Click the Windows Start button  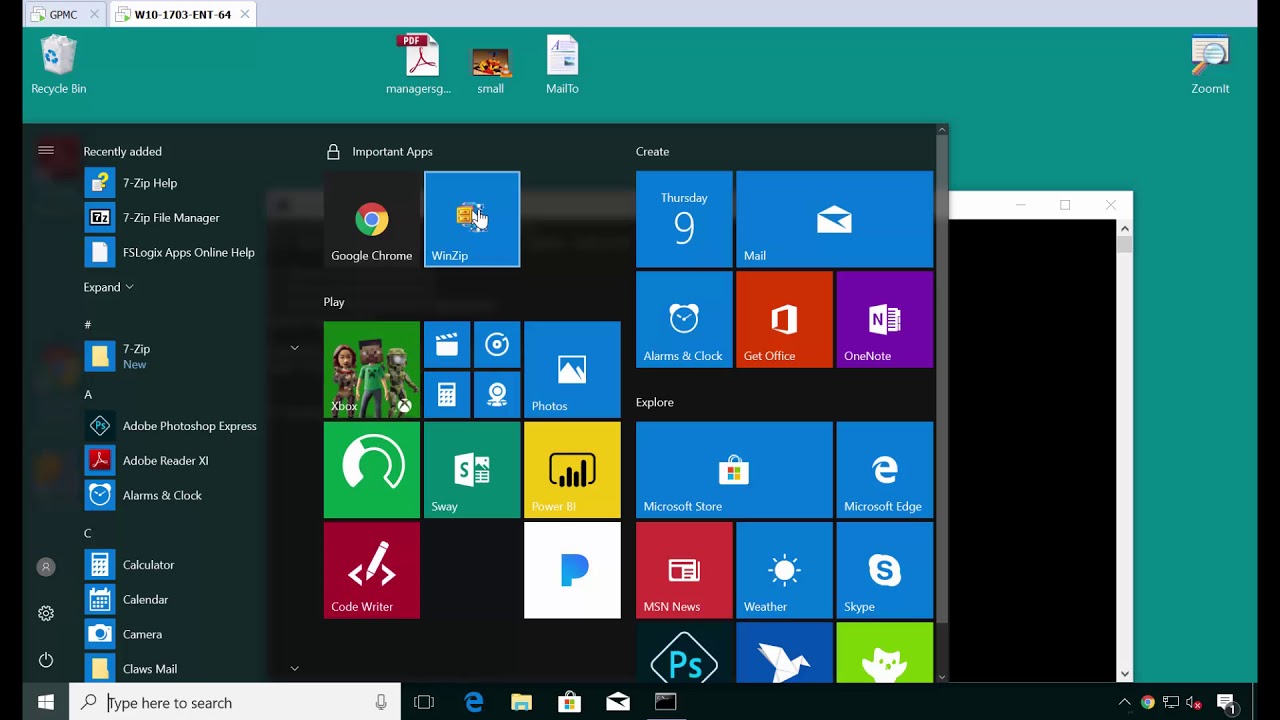(46, 703)
